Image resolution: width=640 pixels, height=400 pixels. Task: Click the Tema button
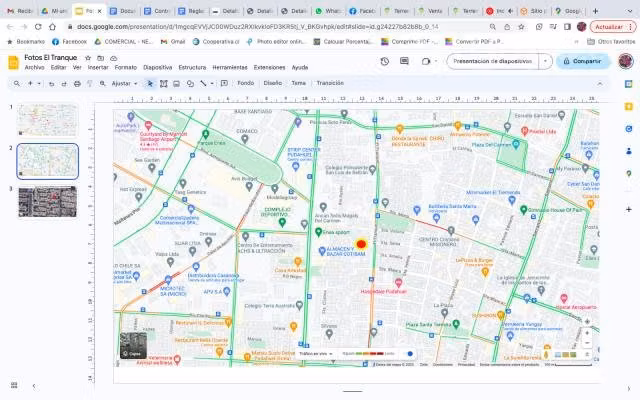point(298,83)
